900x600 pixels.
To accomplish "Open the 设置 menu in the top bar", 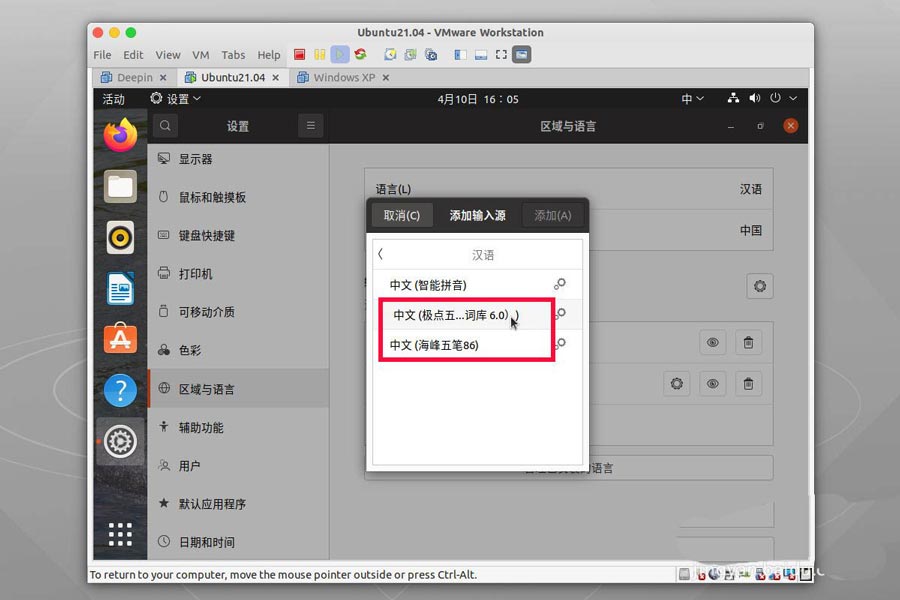I will point(176,98).
